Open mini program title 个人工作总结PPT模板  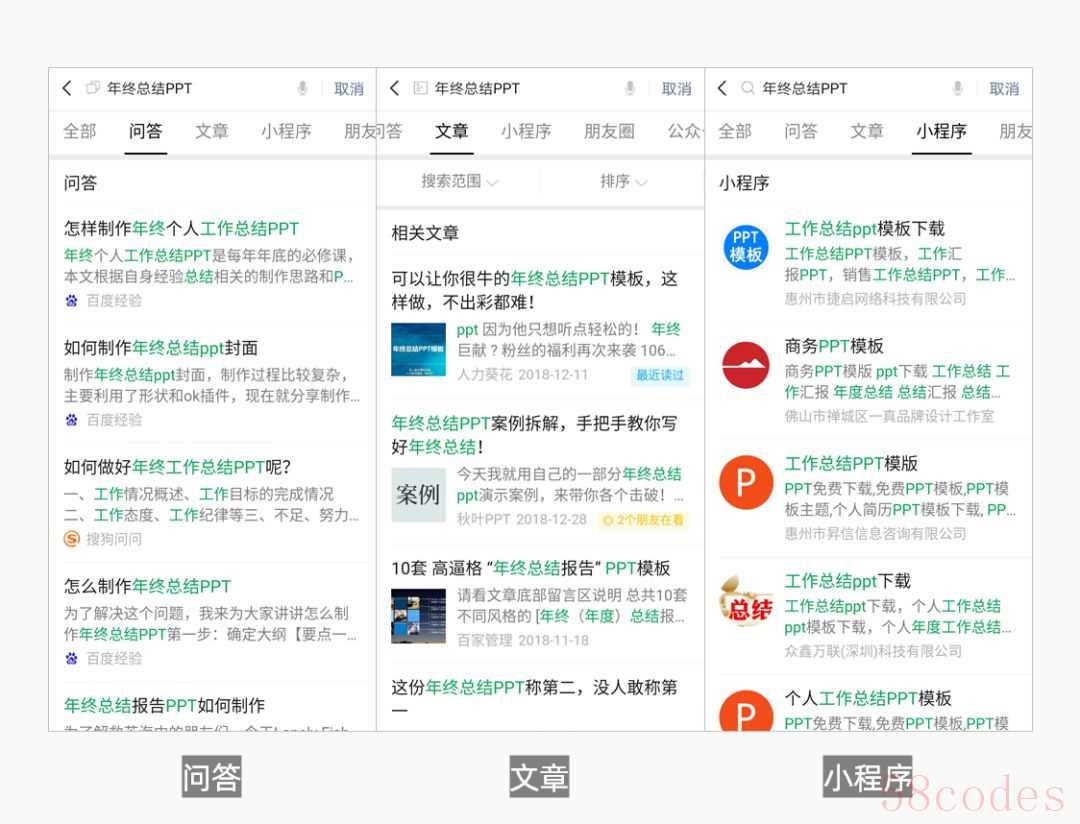868,699
